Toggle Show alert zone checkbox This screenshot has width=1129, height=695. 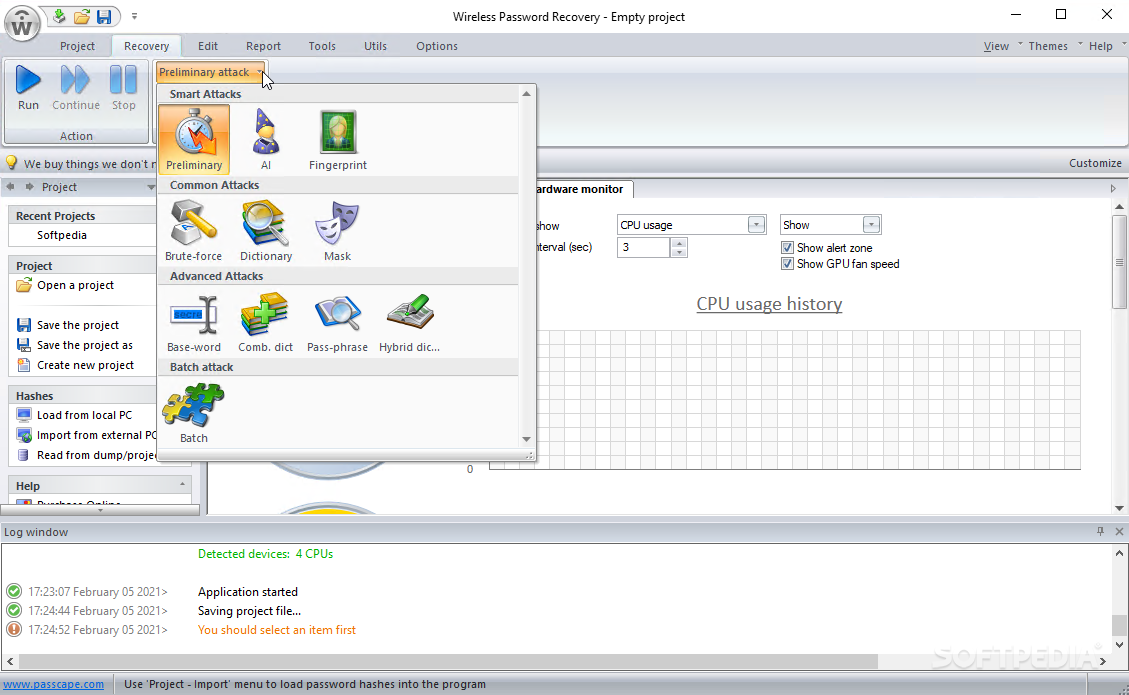(787, 248)
